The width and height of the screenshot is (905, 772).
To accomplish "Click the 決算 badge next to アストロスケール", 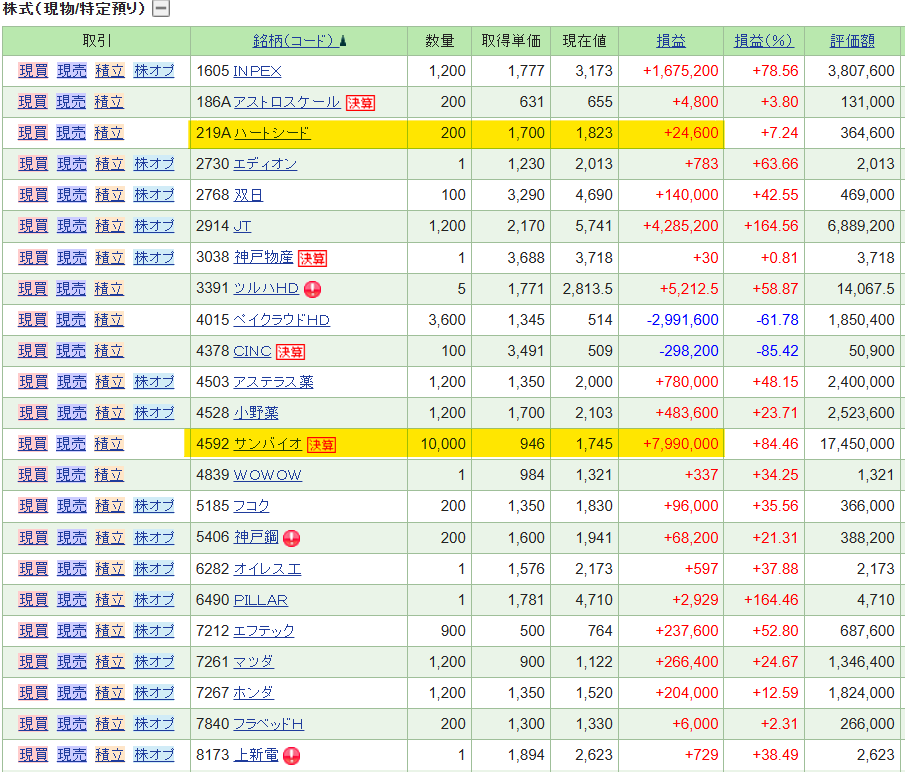I will coord(359,102).
